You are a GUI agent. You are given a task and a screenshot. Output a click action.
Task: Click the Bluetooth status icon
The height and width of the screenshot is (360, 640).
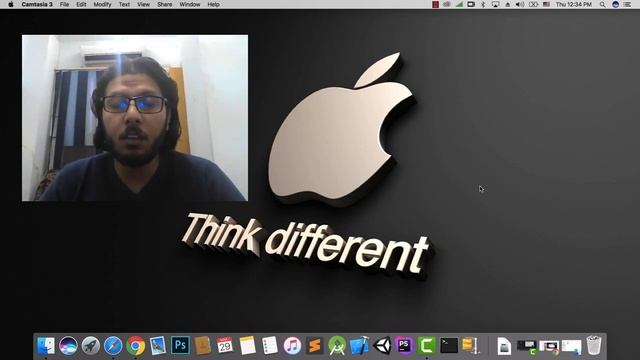coord(483,4)
